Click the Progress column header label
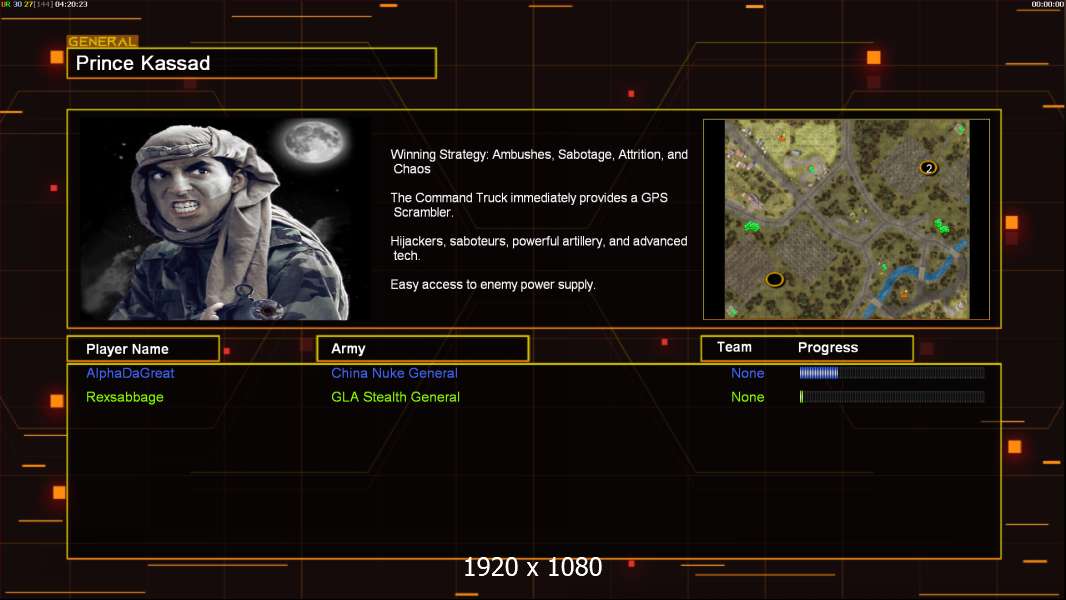1066x600 pixels. pos(828,347)
